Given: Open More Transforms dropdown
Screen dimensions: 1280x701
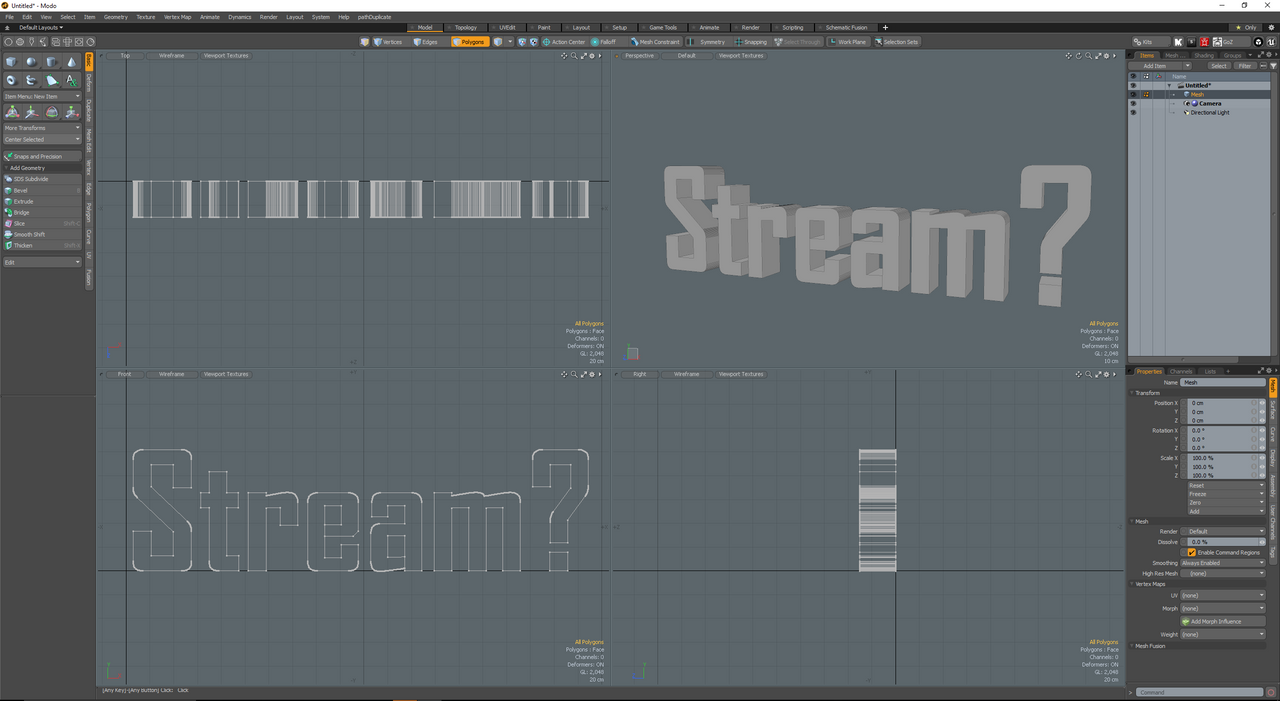Looking at the screenshot, I should tap(42, 128).
